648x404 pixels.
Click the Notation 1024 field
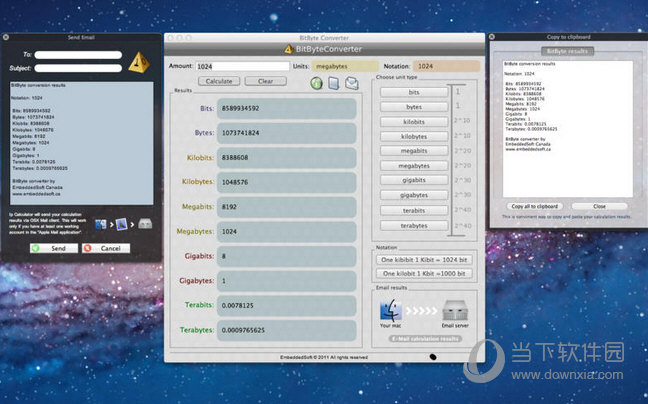(x=447, y=66)
